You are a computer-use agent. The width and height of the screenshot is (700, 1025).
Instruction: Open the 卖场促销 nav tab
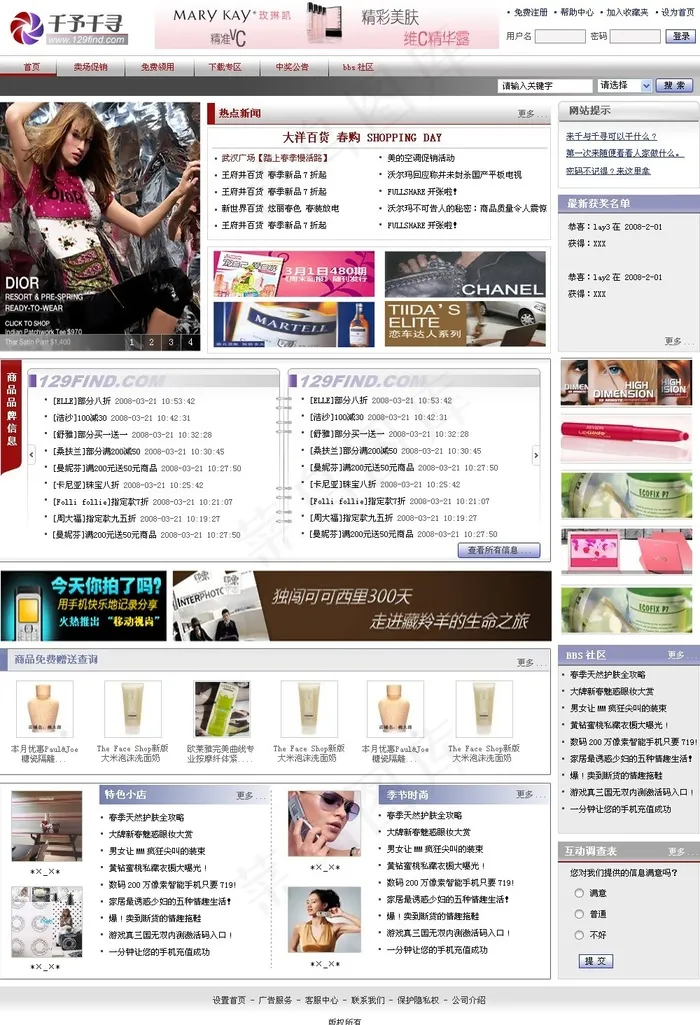pos(90,67)
